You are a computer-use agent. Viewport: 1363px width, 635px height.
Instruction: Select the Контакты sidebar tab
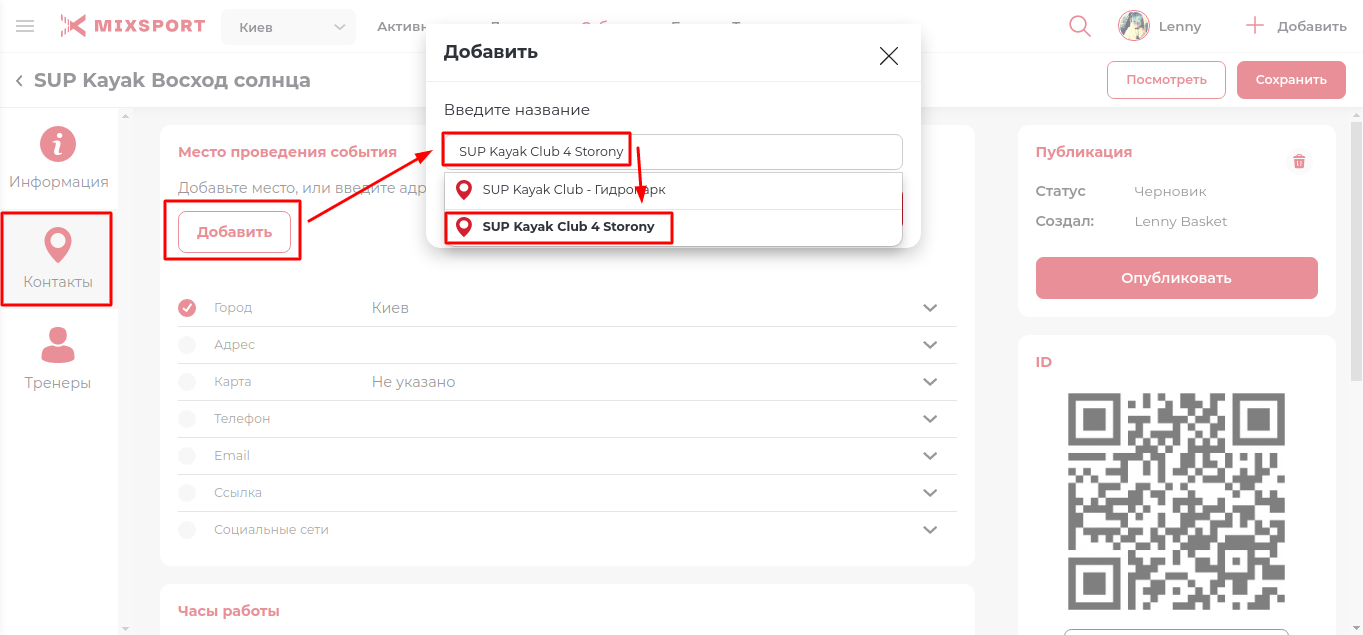coord(58,258)
